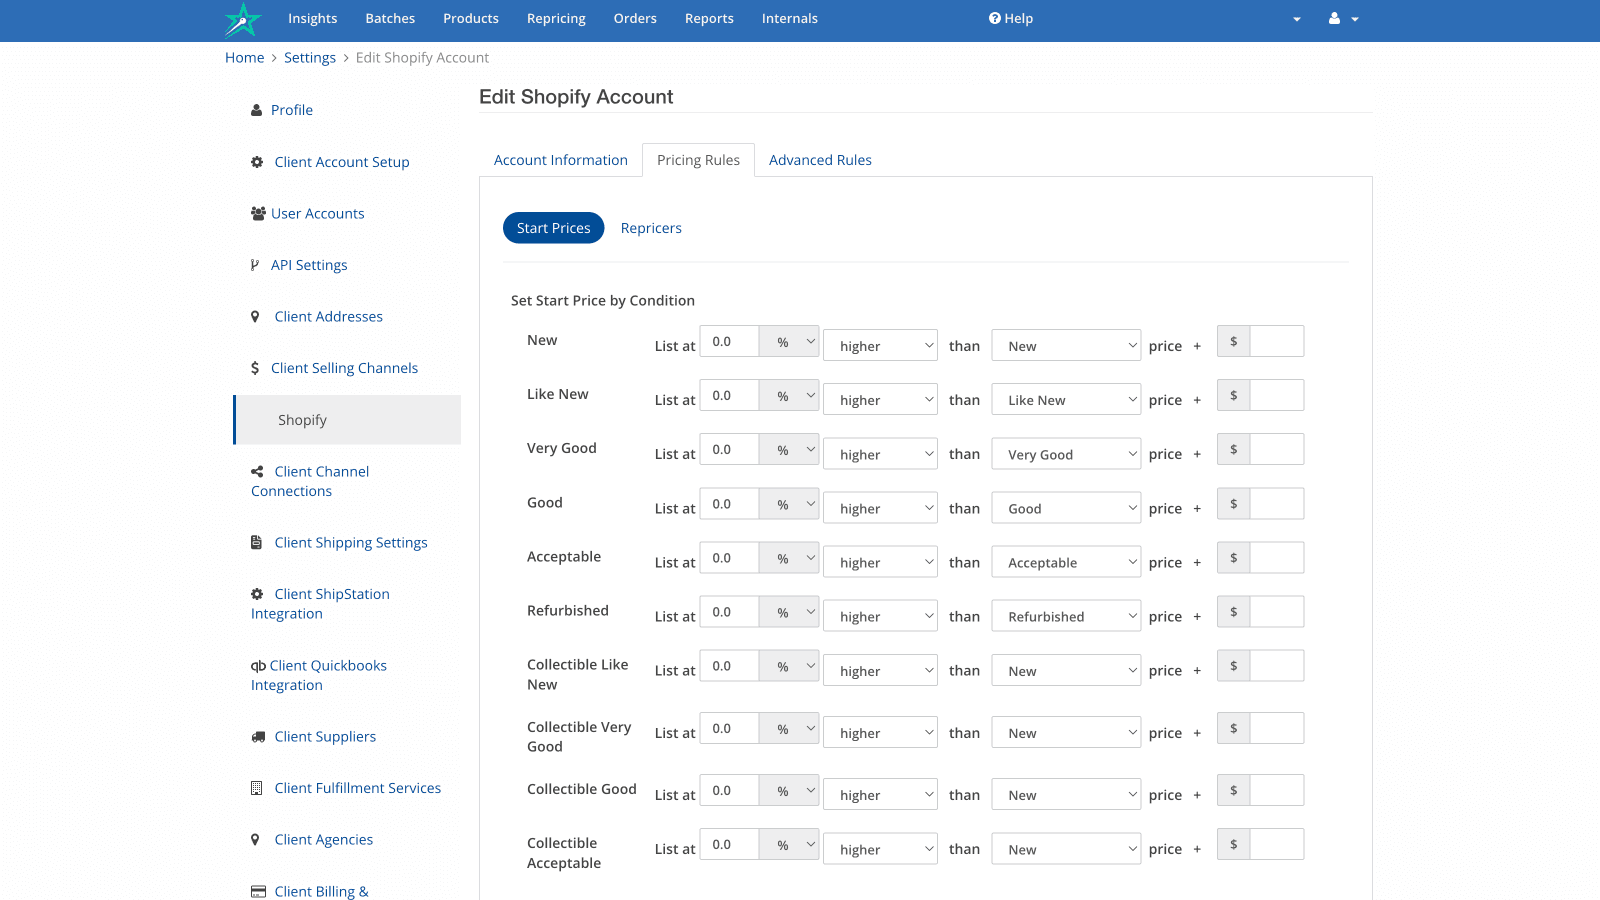Click the star logo in the header
1600x900 pixels.
pyautogui.click(x=242, y=20)
